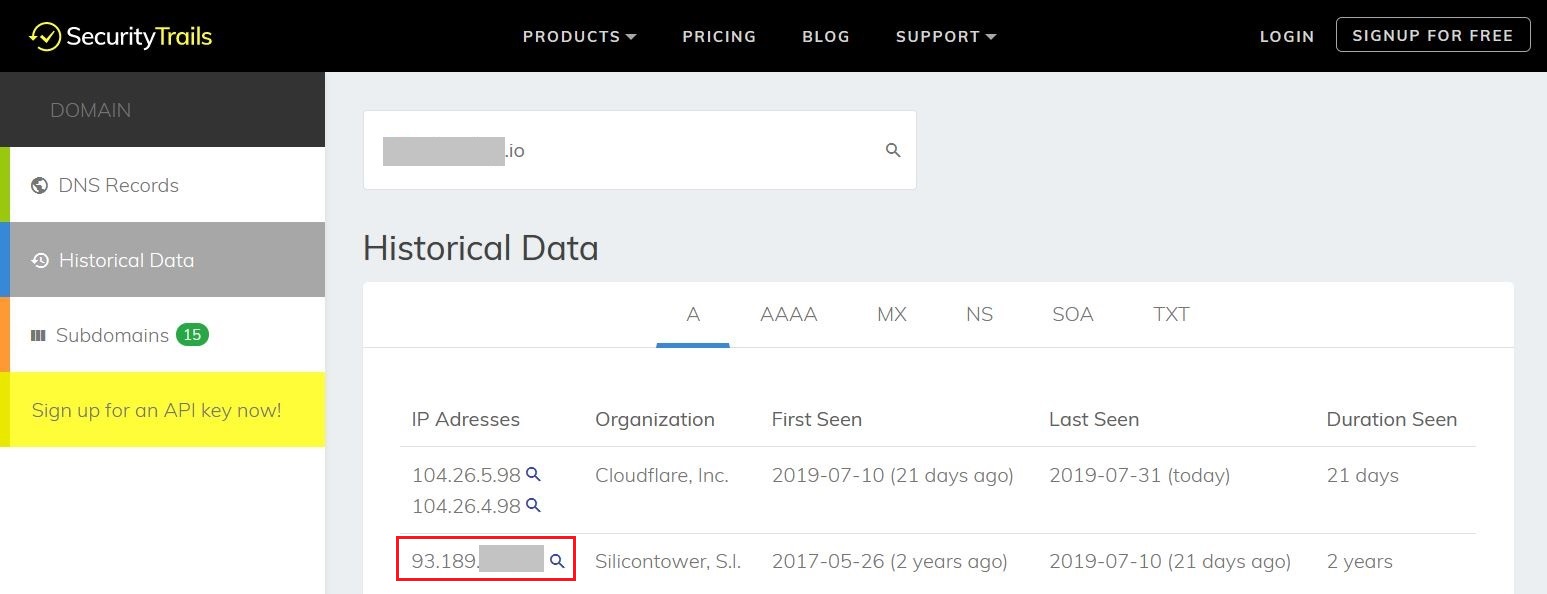Image resolution: width=1547 pixels, height=594 pixels.
Task: Click the Subdomains columns icon
Action: point(38,335)
